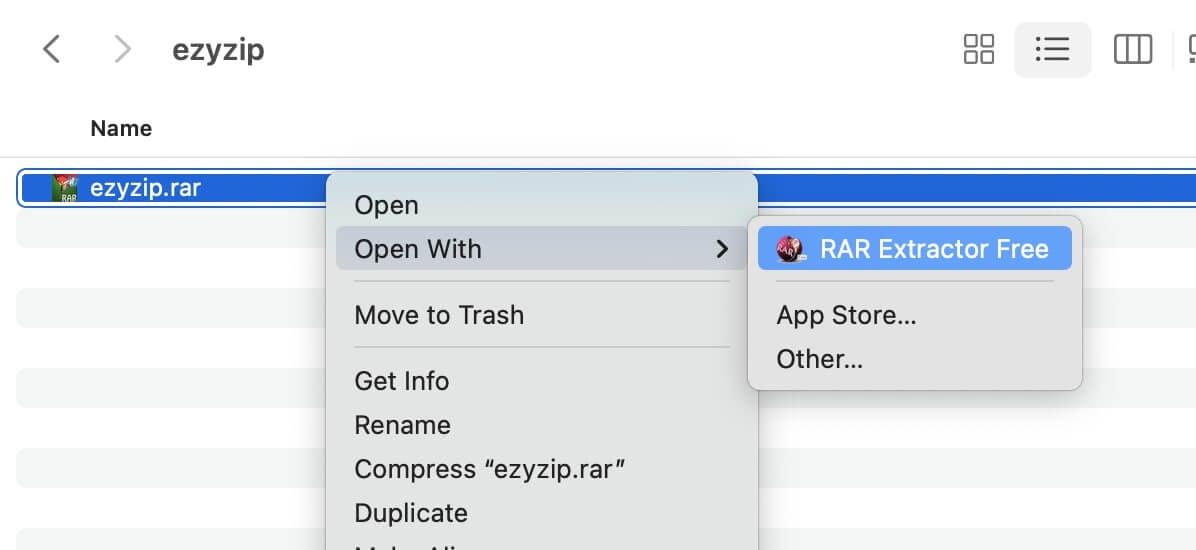This screenshot has height=550, width=1196.
Task: Select the Open With menu entry
Action: click(418, 249)
